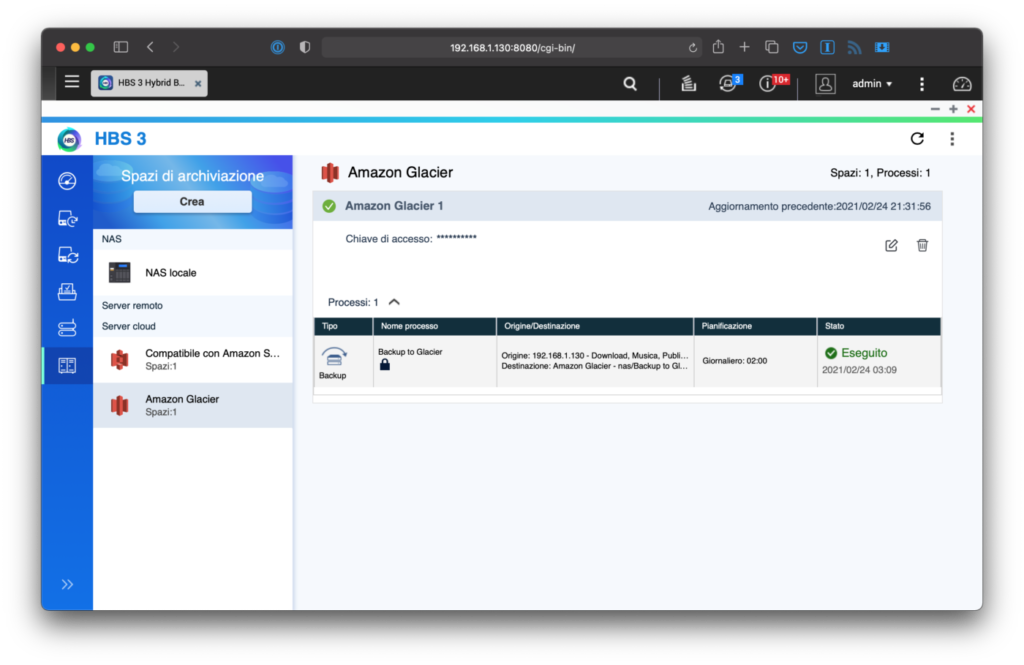Open the HBS 3 more options menu
Viewport: 1024px width, 665px height.
(x=952, y=139)
